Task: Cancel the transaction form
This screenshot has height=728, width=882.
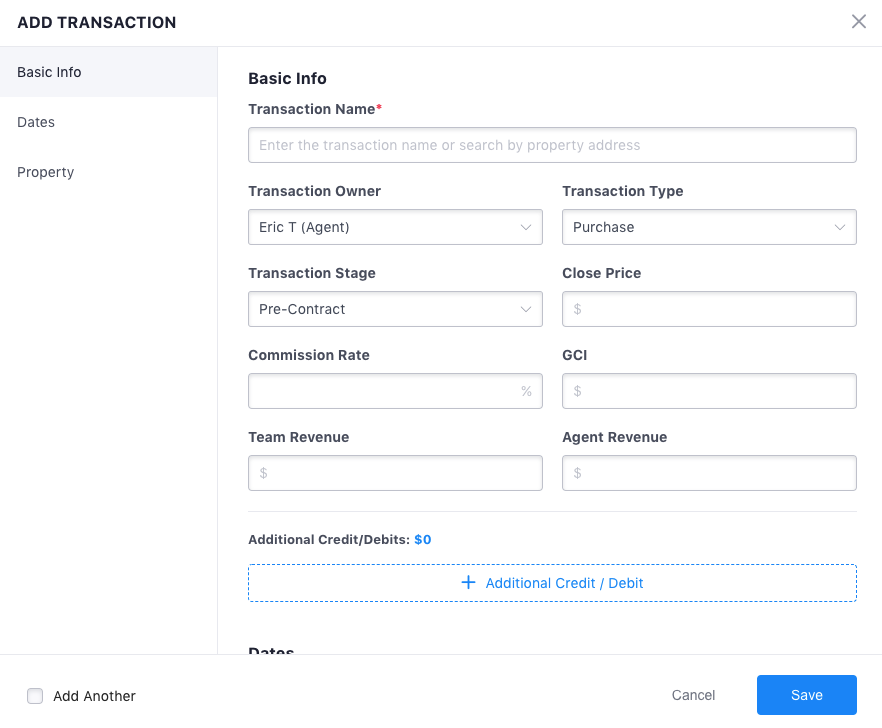Action: click(693, 695)
